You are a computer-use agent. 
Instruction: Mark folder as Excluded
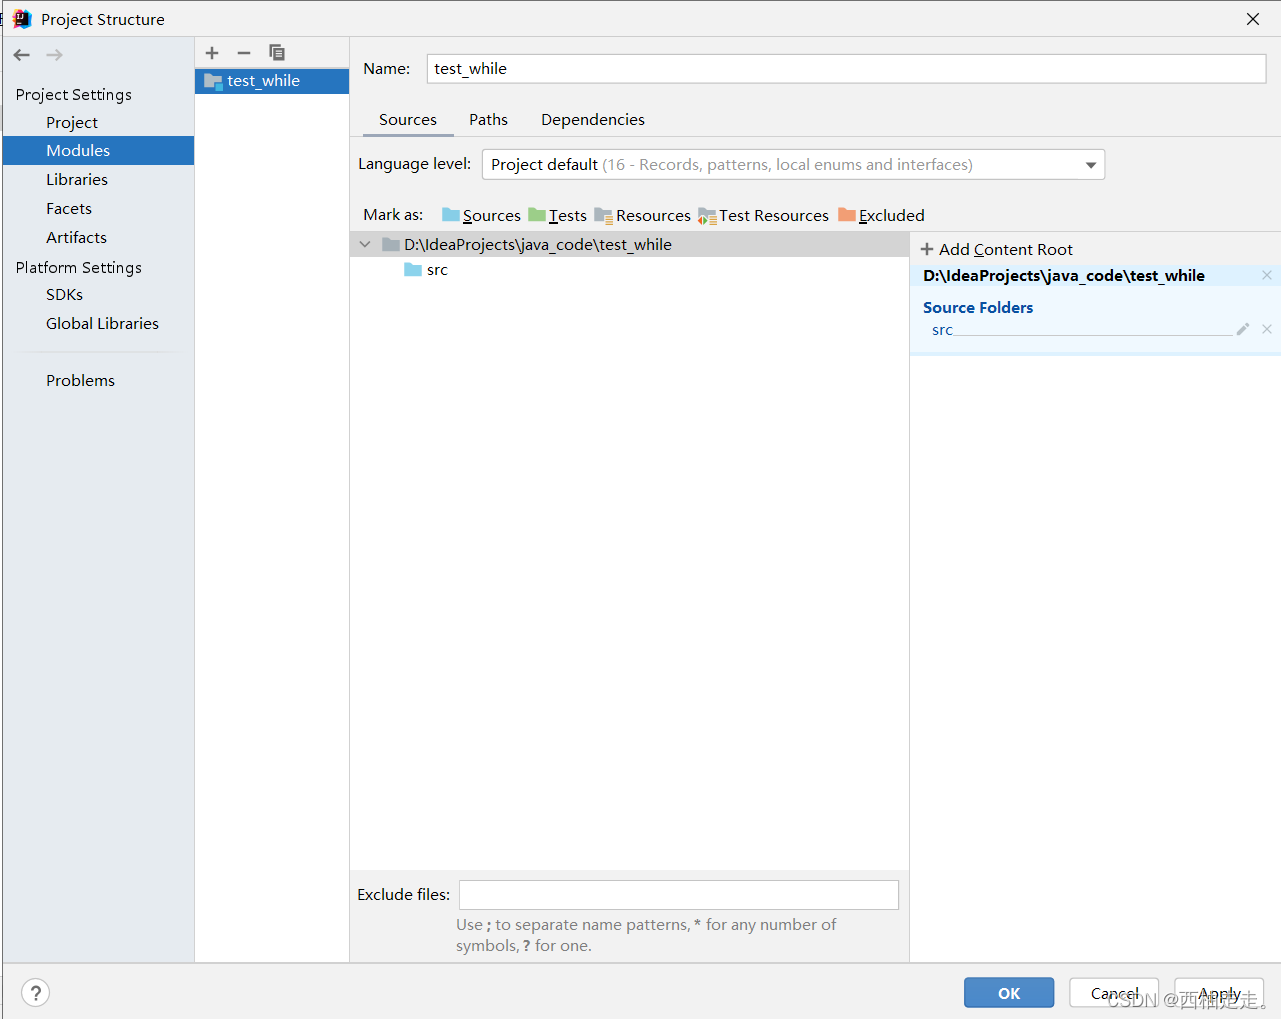coord(881,215)
